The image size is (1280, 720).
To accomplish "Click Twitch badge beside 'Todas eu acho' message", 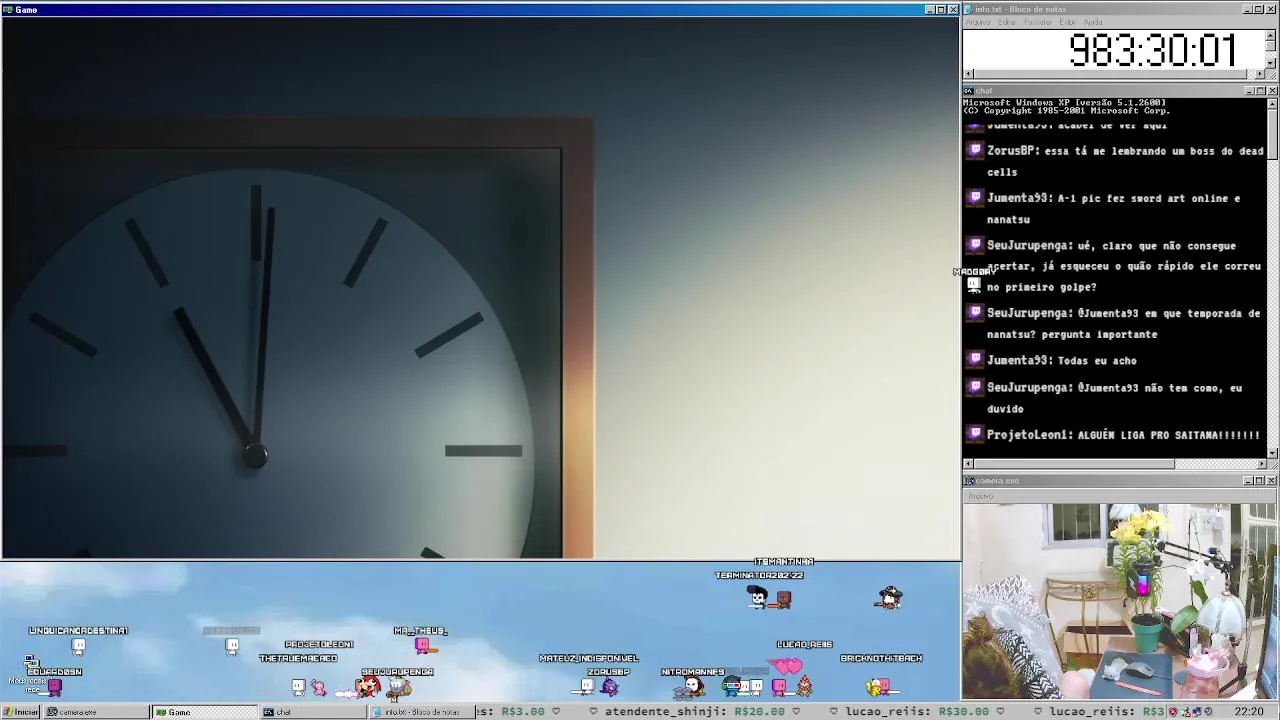I will 976,360.
